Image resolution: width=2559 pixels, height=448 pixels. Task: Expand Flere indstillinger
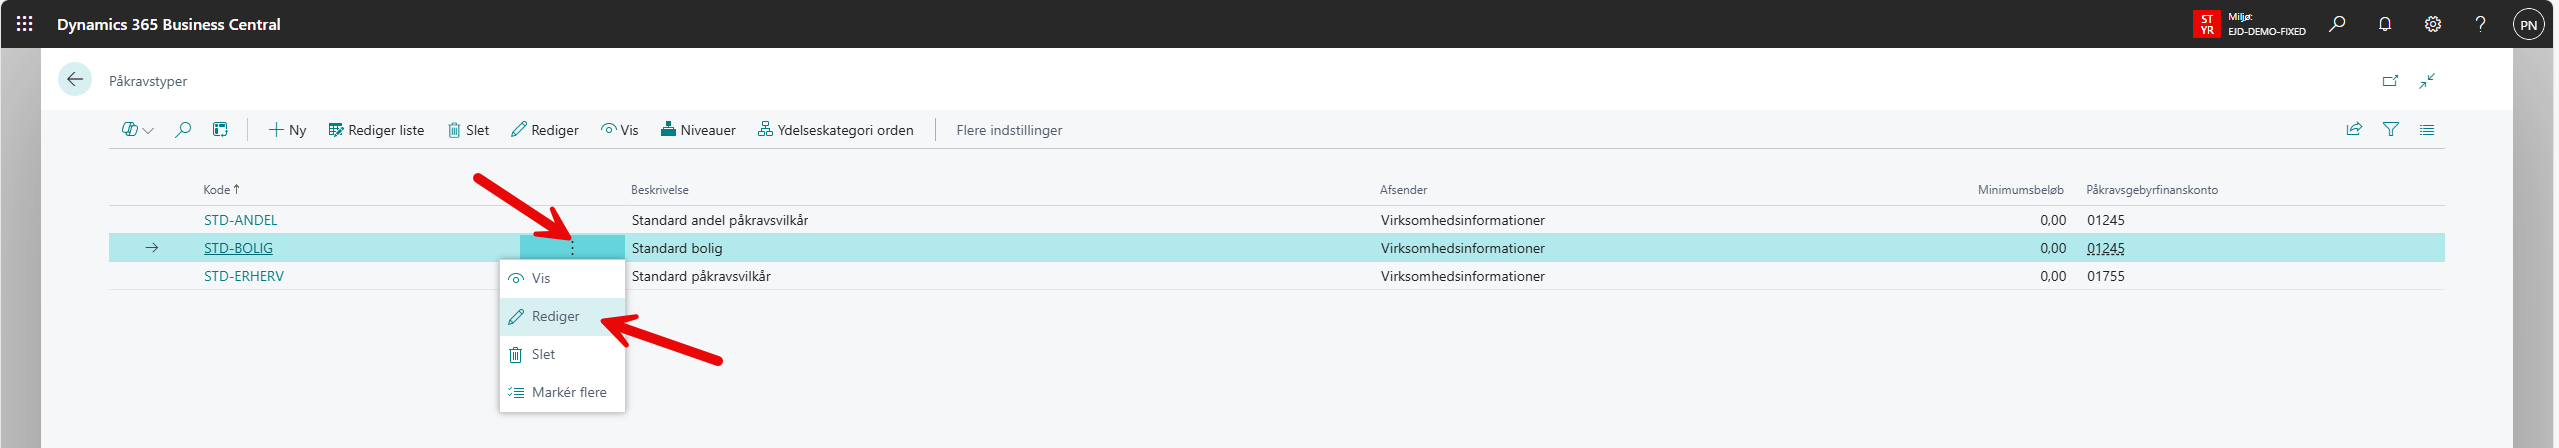[x=1009, y=130]
